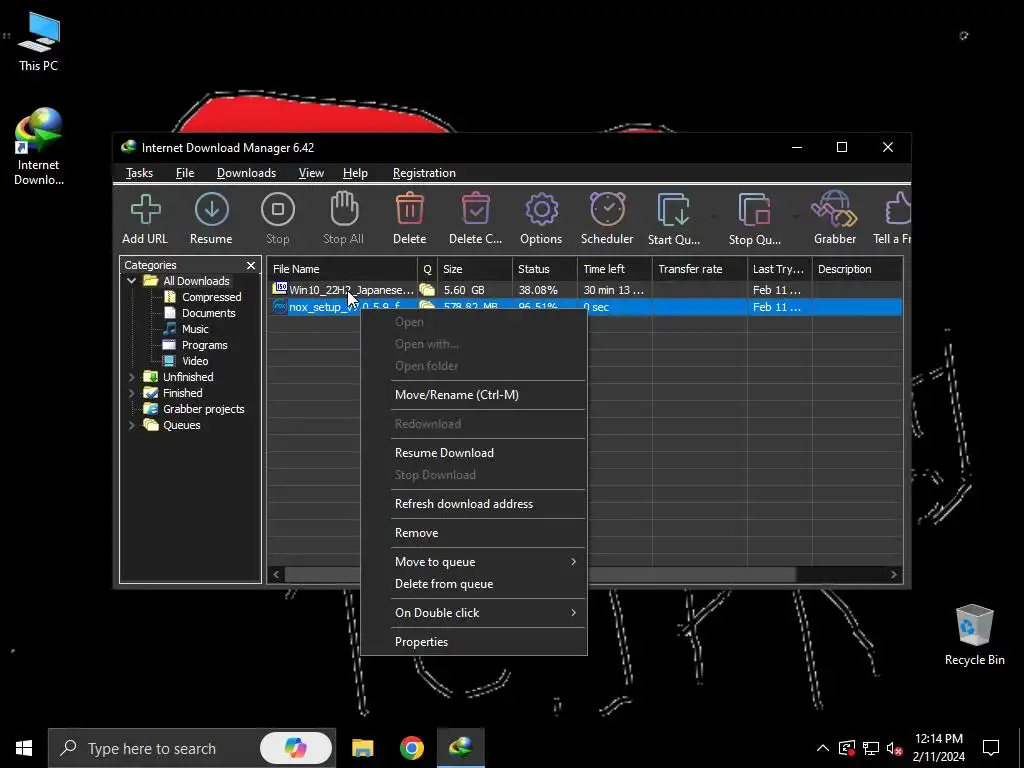The width and height of the screenshot is (1024, 768).
Task: Open the notification center icon
Action: pyautogui.click(x=991, y=748)
